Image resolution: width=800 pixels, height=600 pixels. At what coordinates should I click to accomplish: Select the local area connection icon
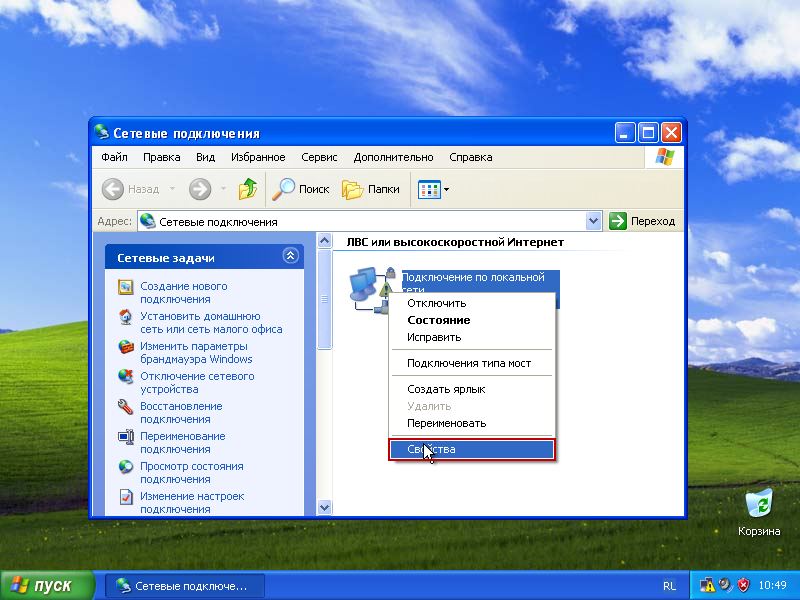pos(371,289)
